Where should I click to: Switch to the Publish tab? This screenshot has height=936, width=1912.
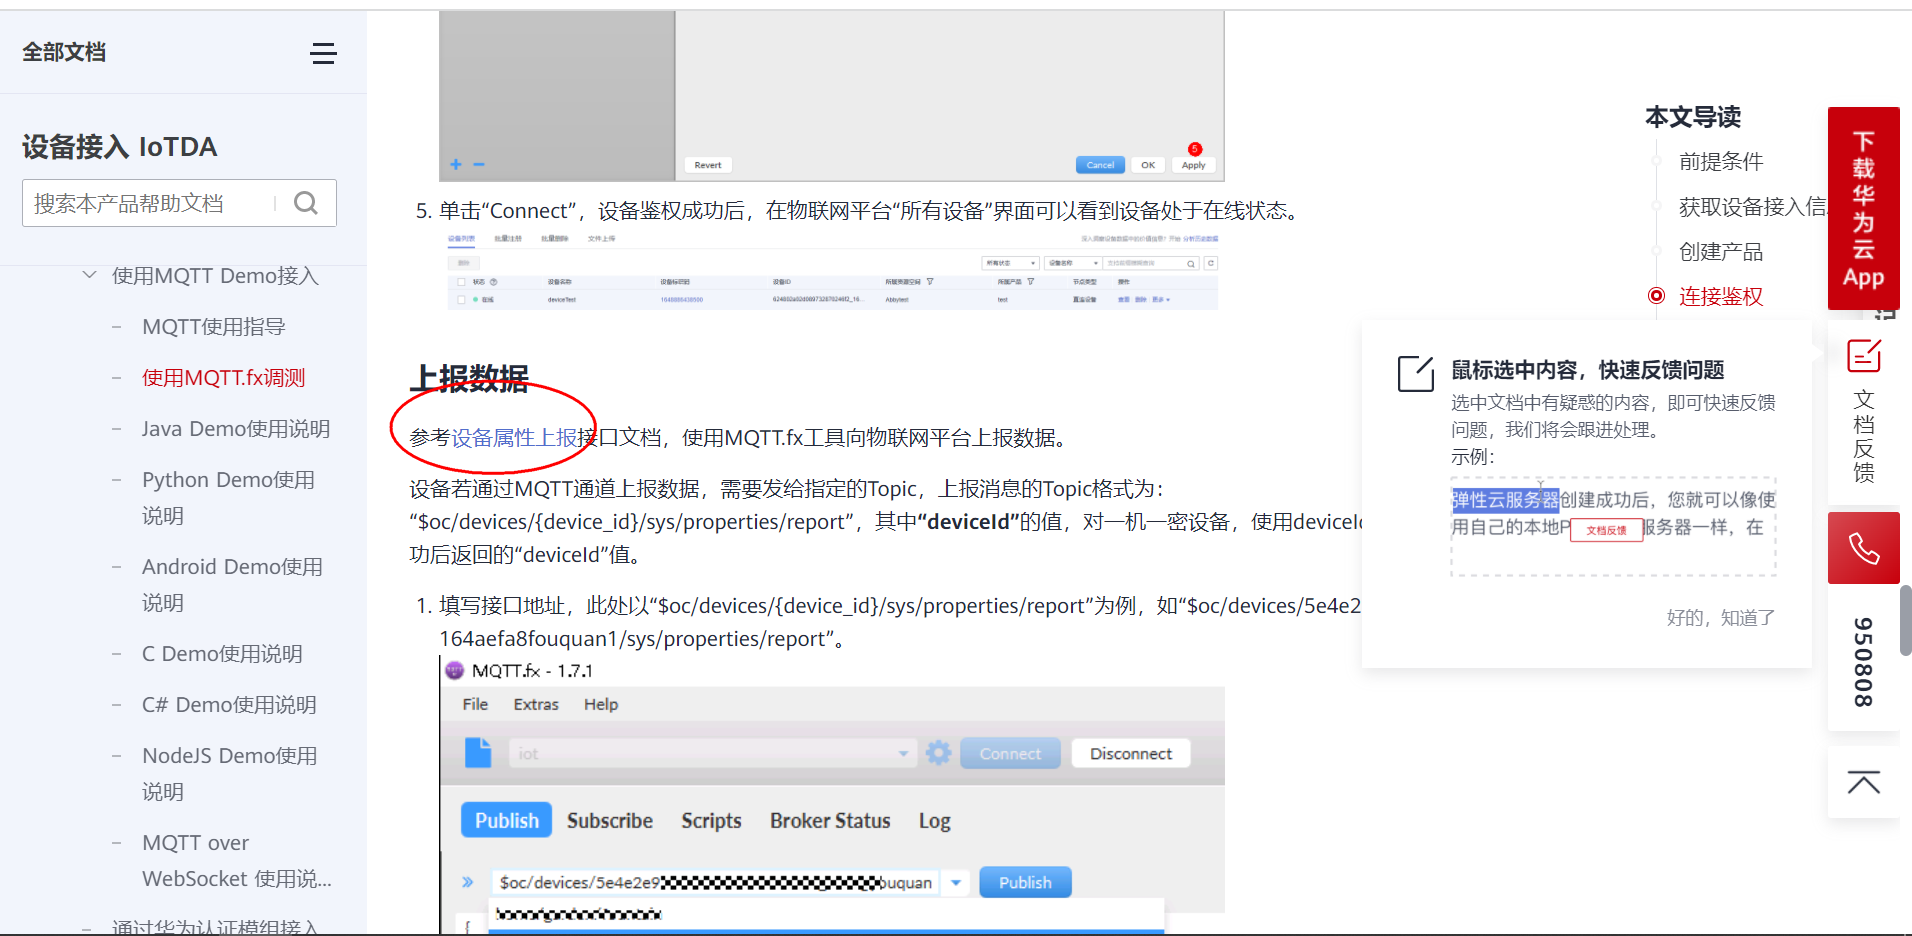click(x=506, y=820)
